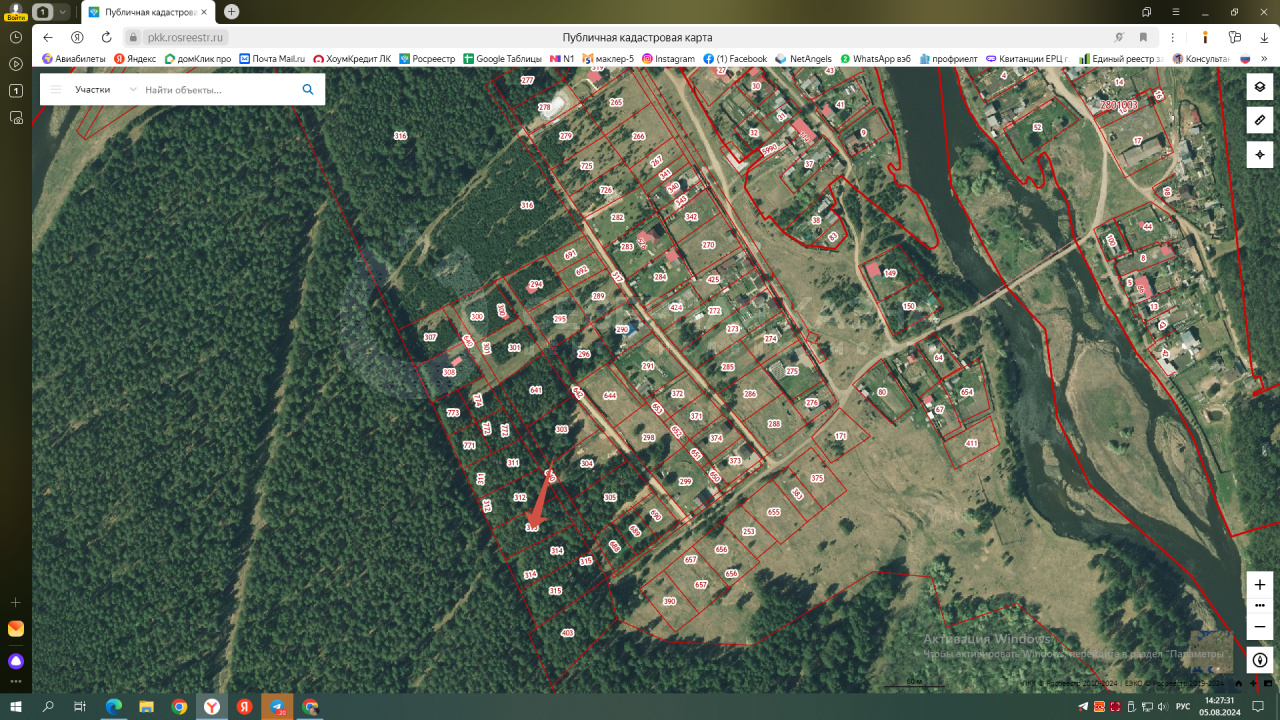Open 'ХоумКредит ЛК' bookmark
This screenshot has height=720, width=1280.
[352, 59]
